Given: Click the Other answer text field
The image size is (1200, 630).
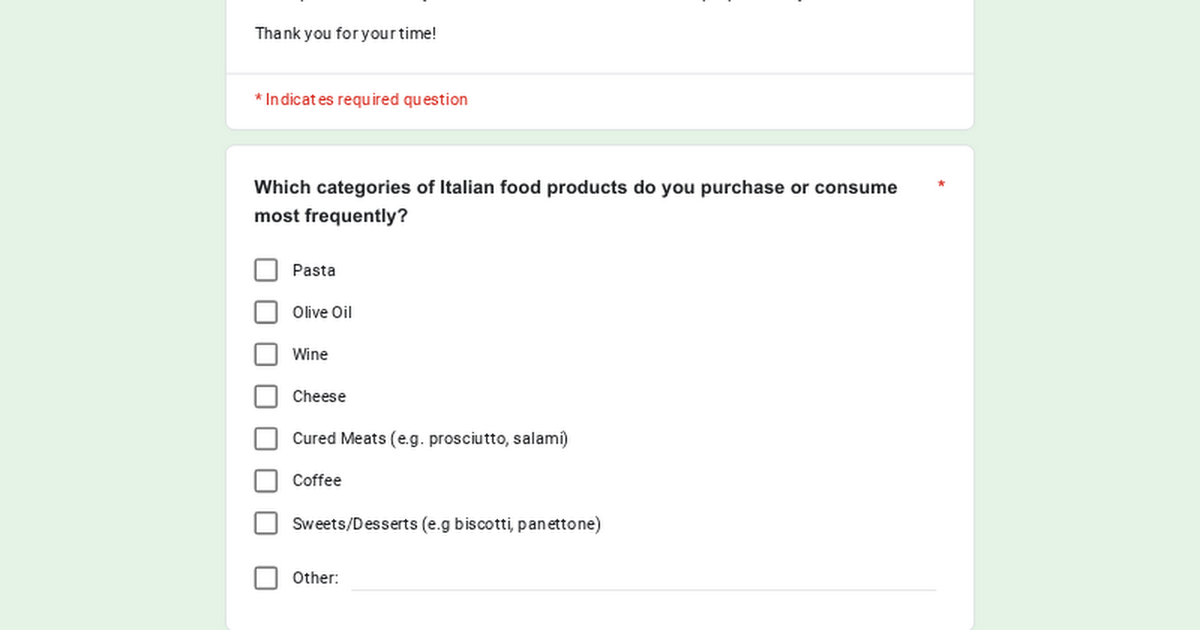Looking at the screenshot, I should (x=643, y=578).
